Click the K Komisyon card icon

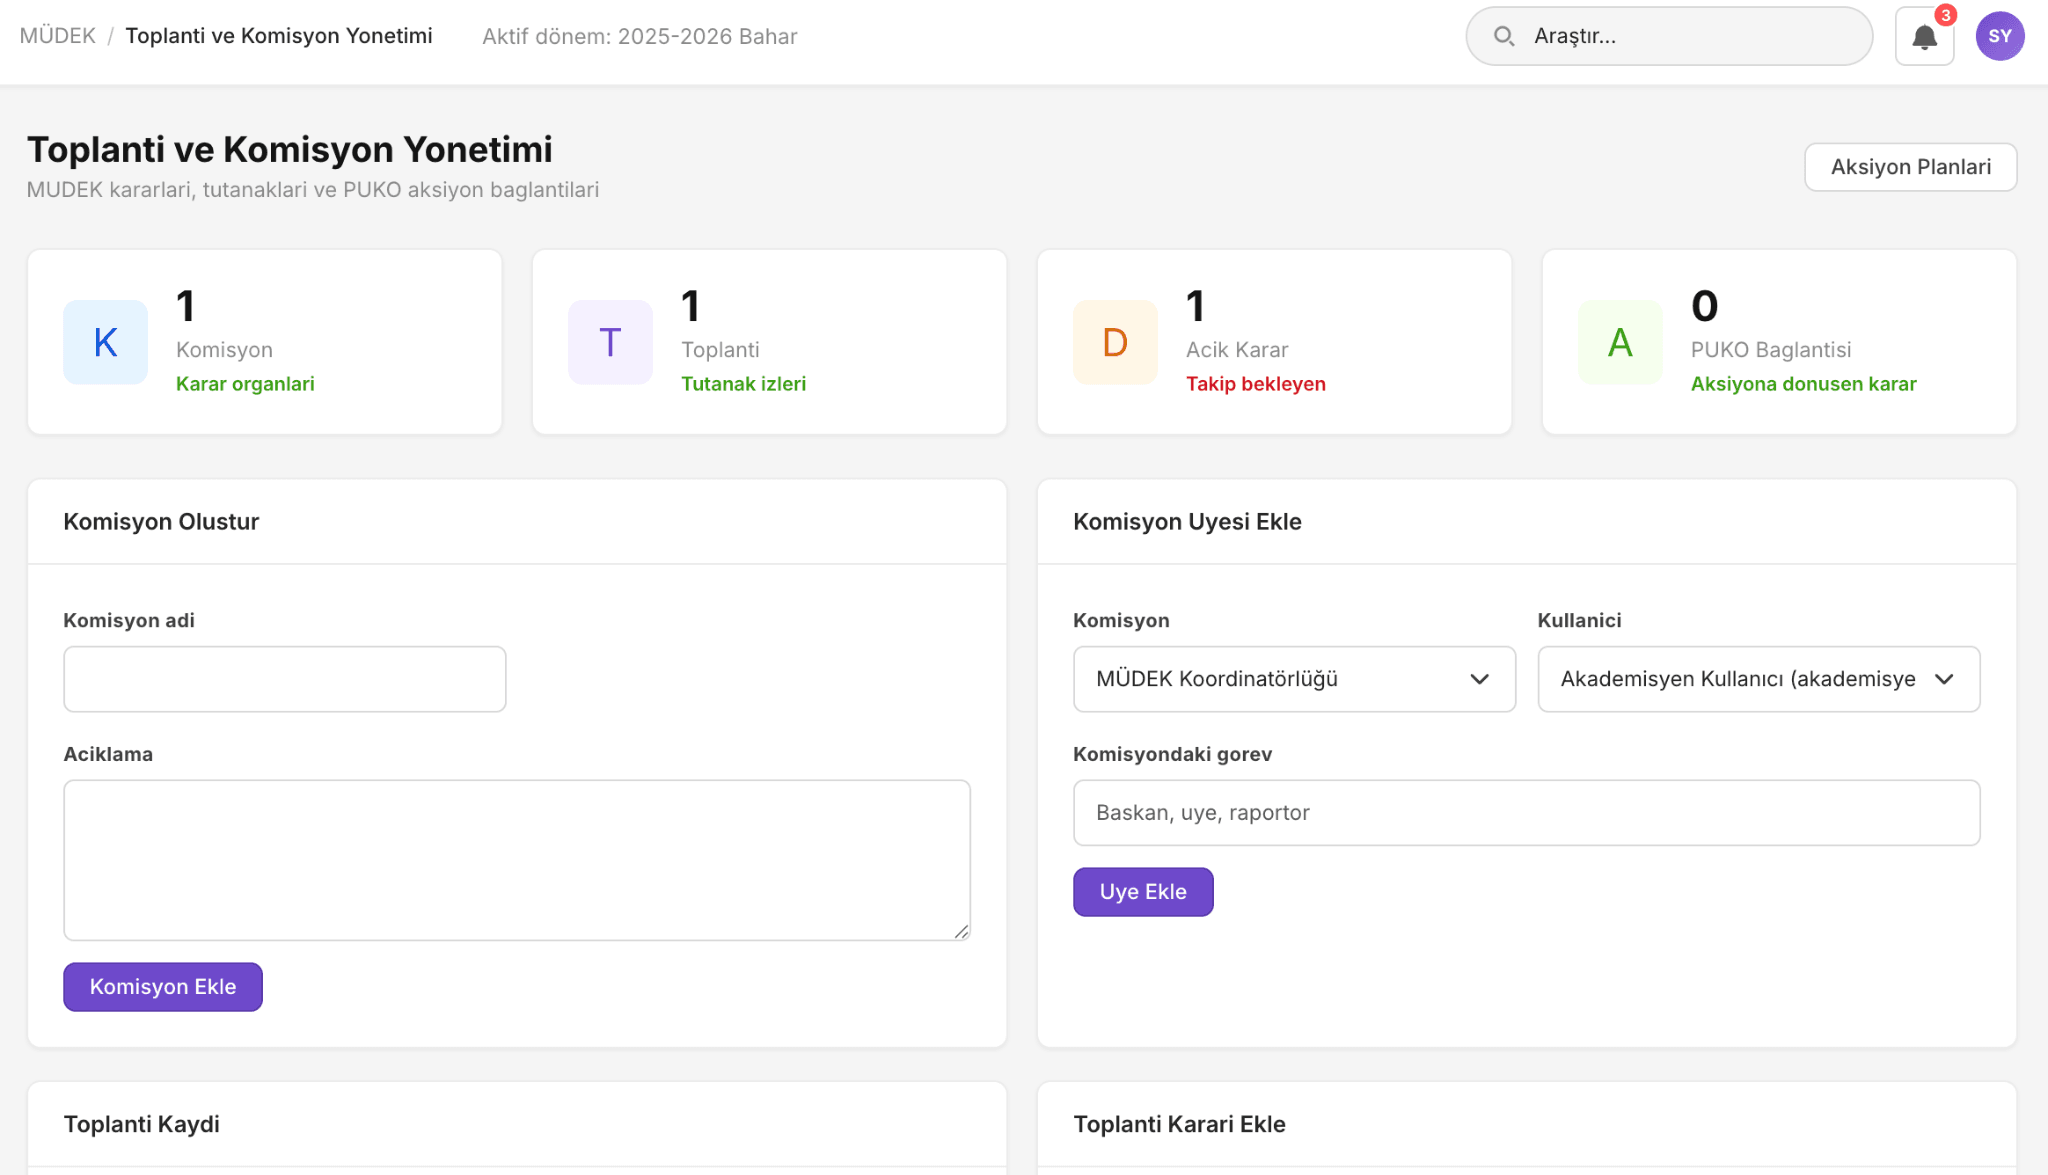pyautogui.click(x=105, y=342)
